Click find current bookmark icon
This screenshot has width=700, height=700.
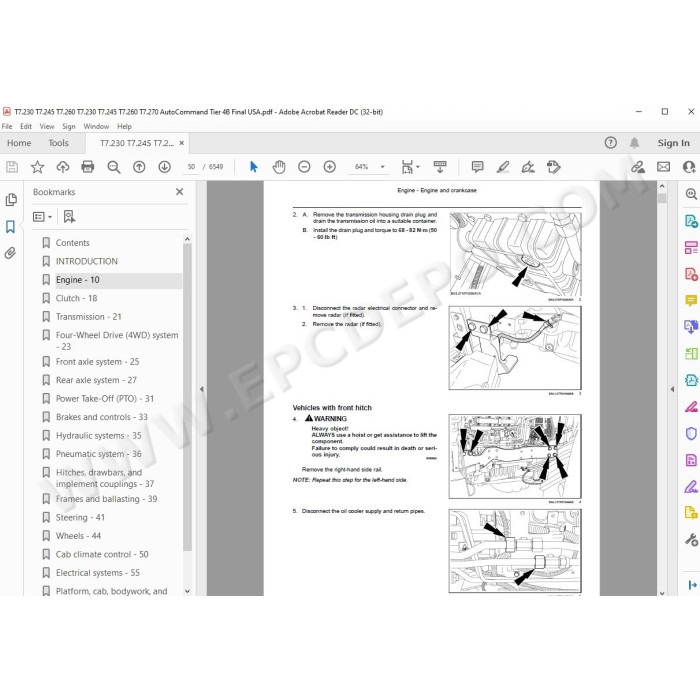pyautogui.click(x=69, y=217)
